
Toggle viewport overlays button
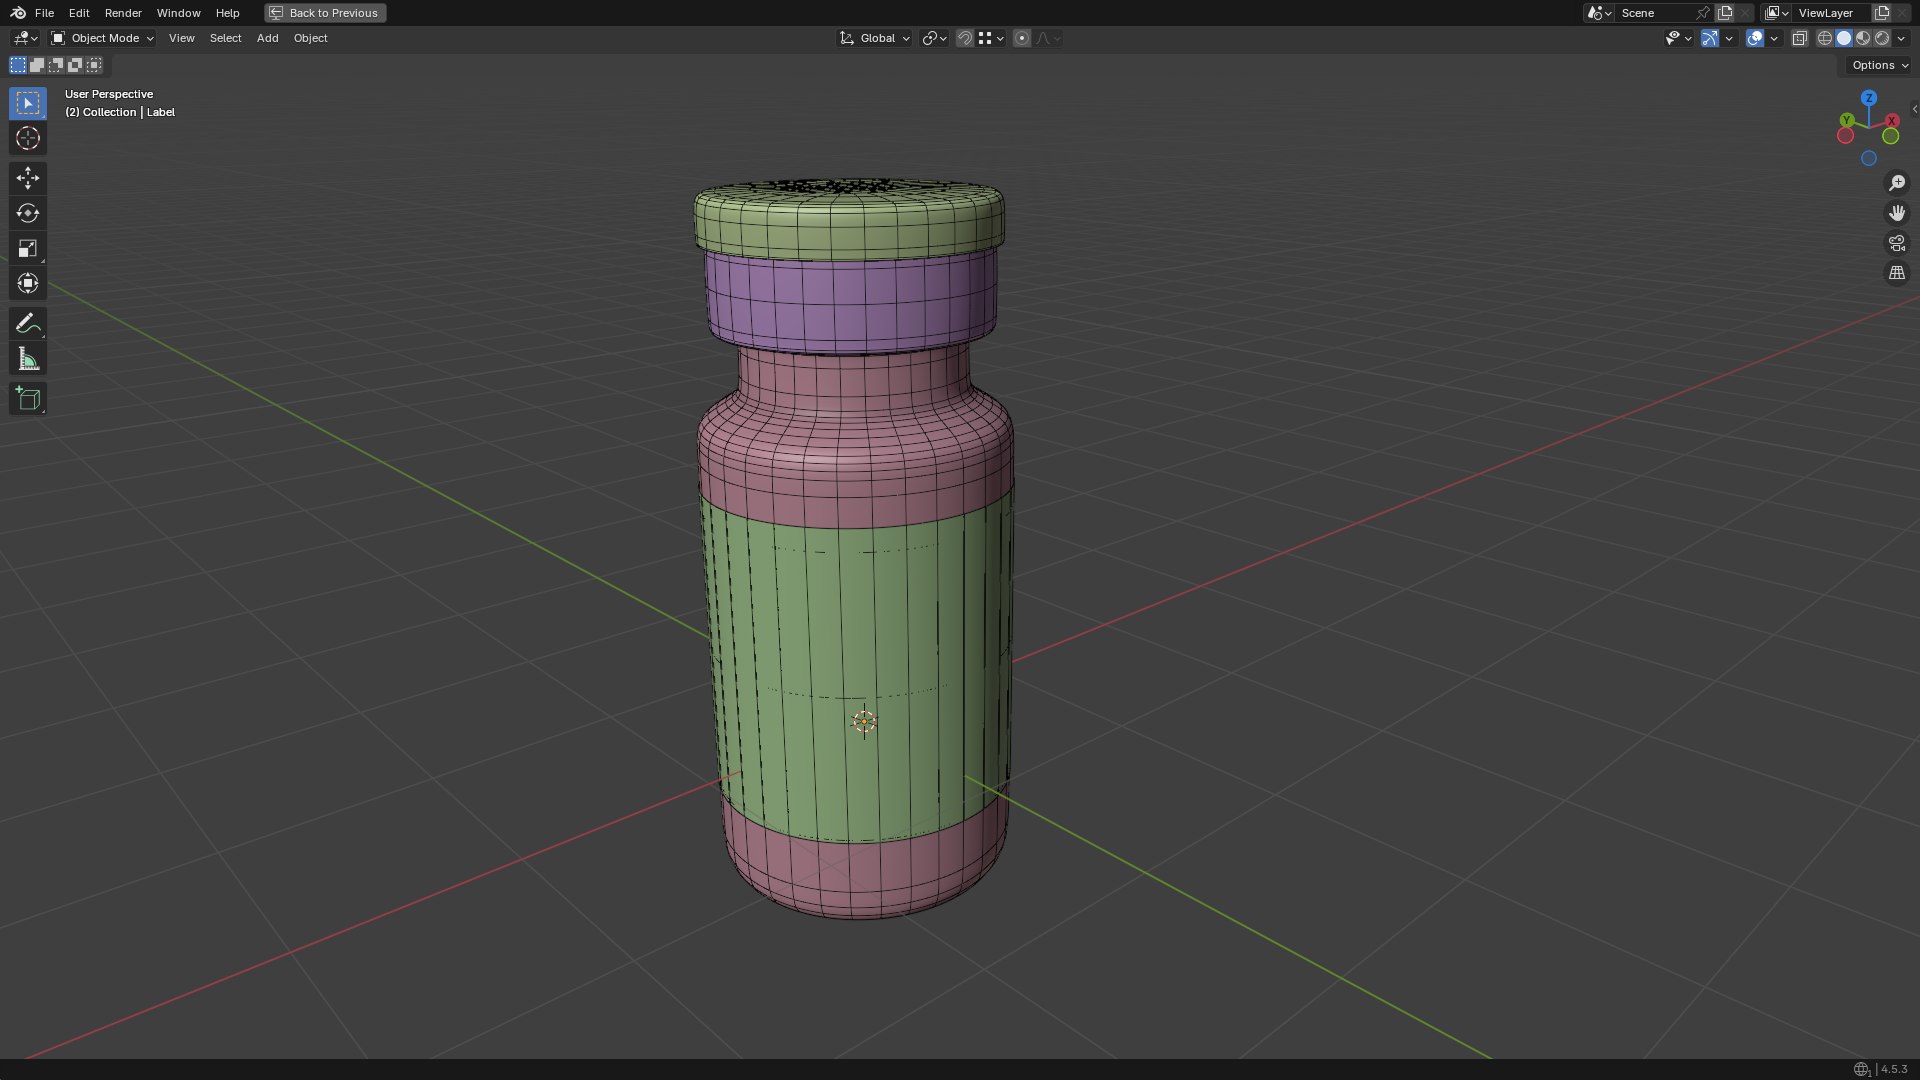click(1755, 38)
